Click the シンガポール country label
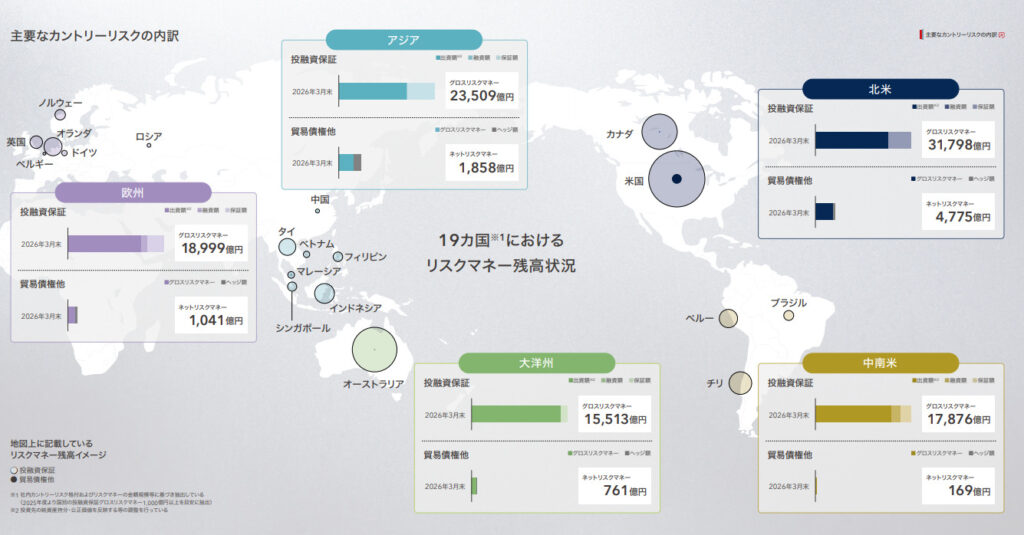Image resolution: width=1024 pixels, height=535 pixels. [303, 328]
